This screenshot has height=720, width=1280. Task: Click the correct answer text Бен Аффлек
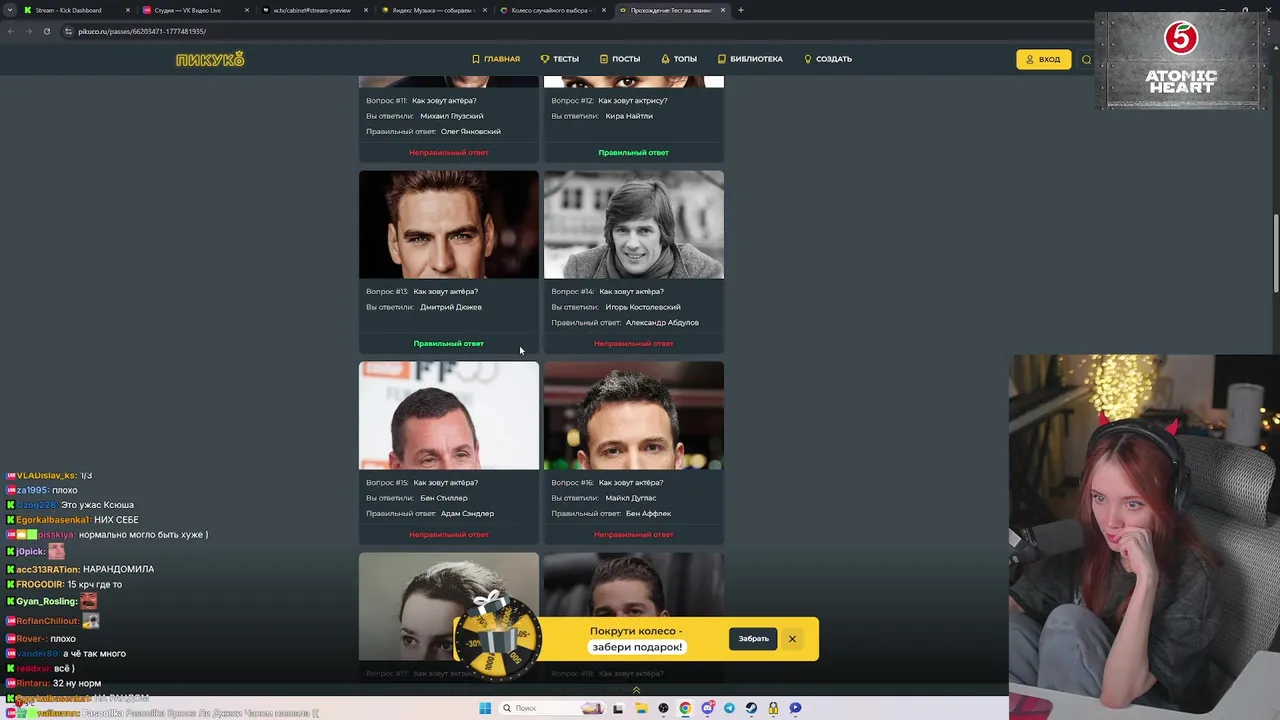tap(648, 514)
